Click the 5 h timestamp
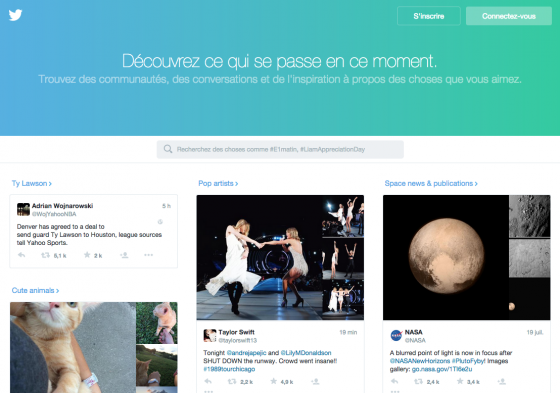 tap(166, 206)
